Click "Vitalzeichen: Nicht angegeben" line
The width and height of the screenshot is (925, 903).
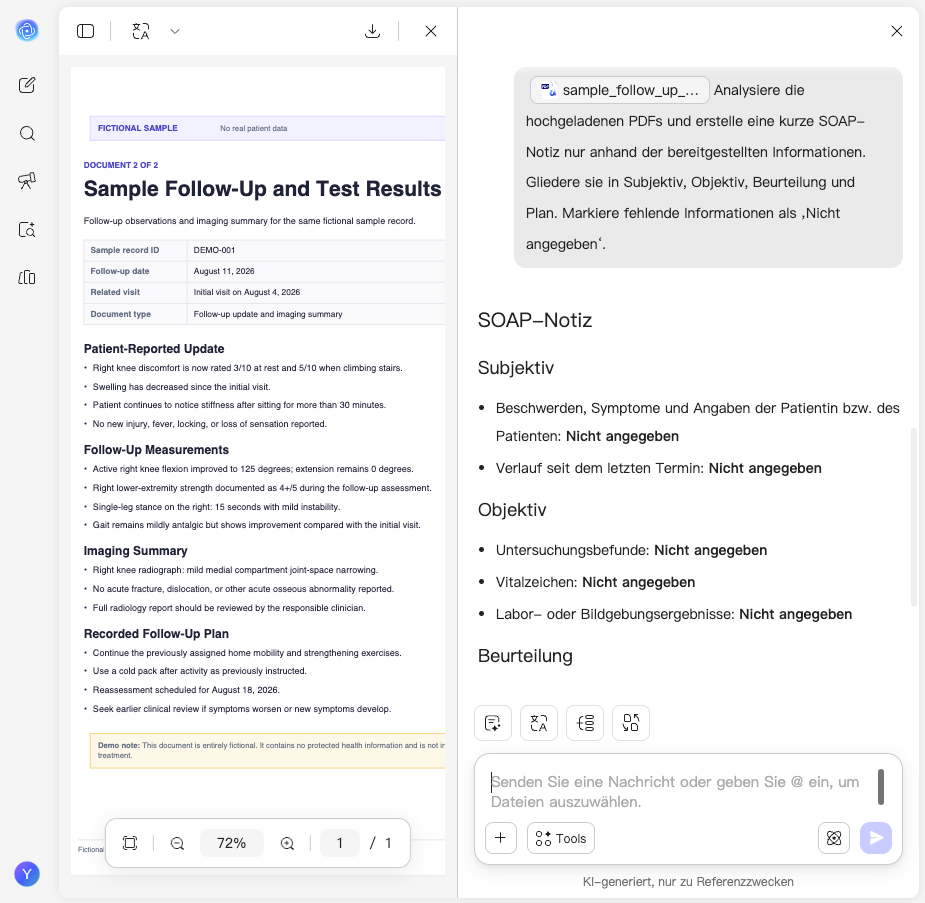pyautogui.click(x=595, y=582)
